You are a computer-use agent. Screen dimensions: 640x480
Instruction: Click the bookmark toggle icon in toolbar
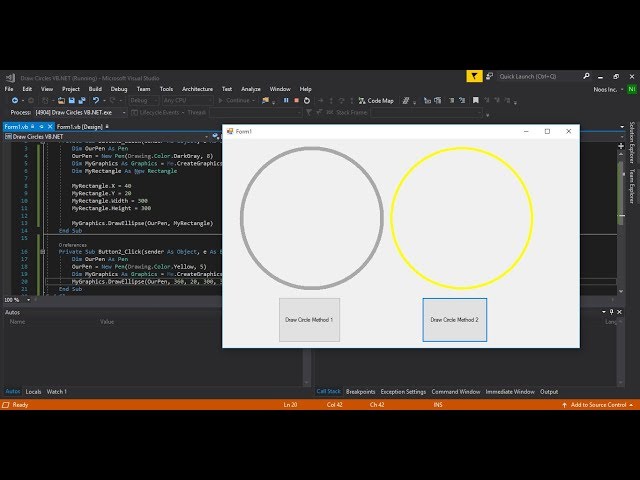point(476,100)
